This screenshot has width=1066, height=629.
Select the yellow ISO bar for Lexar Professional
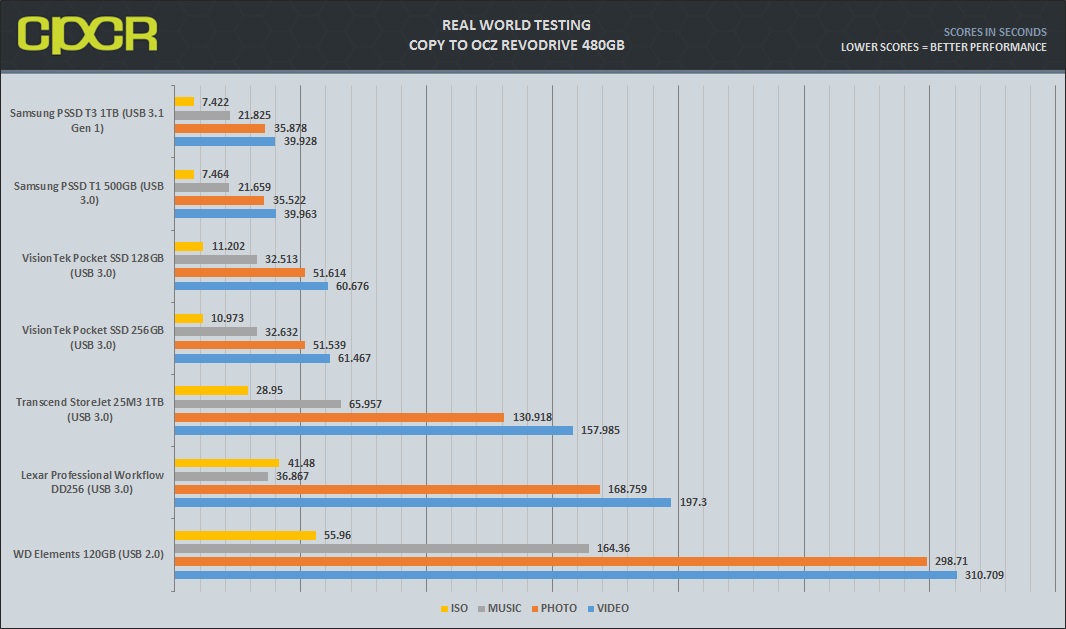click(227, 463)
